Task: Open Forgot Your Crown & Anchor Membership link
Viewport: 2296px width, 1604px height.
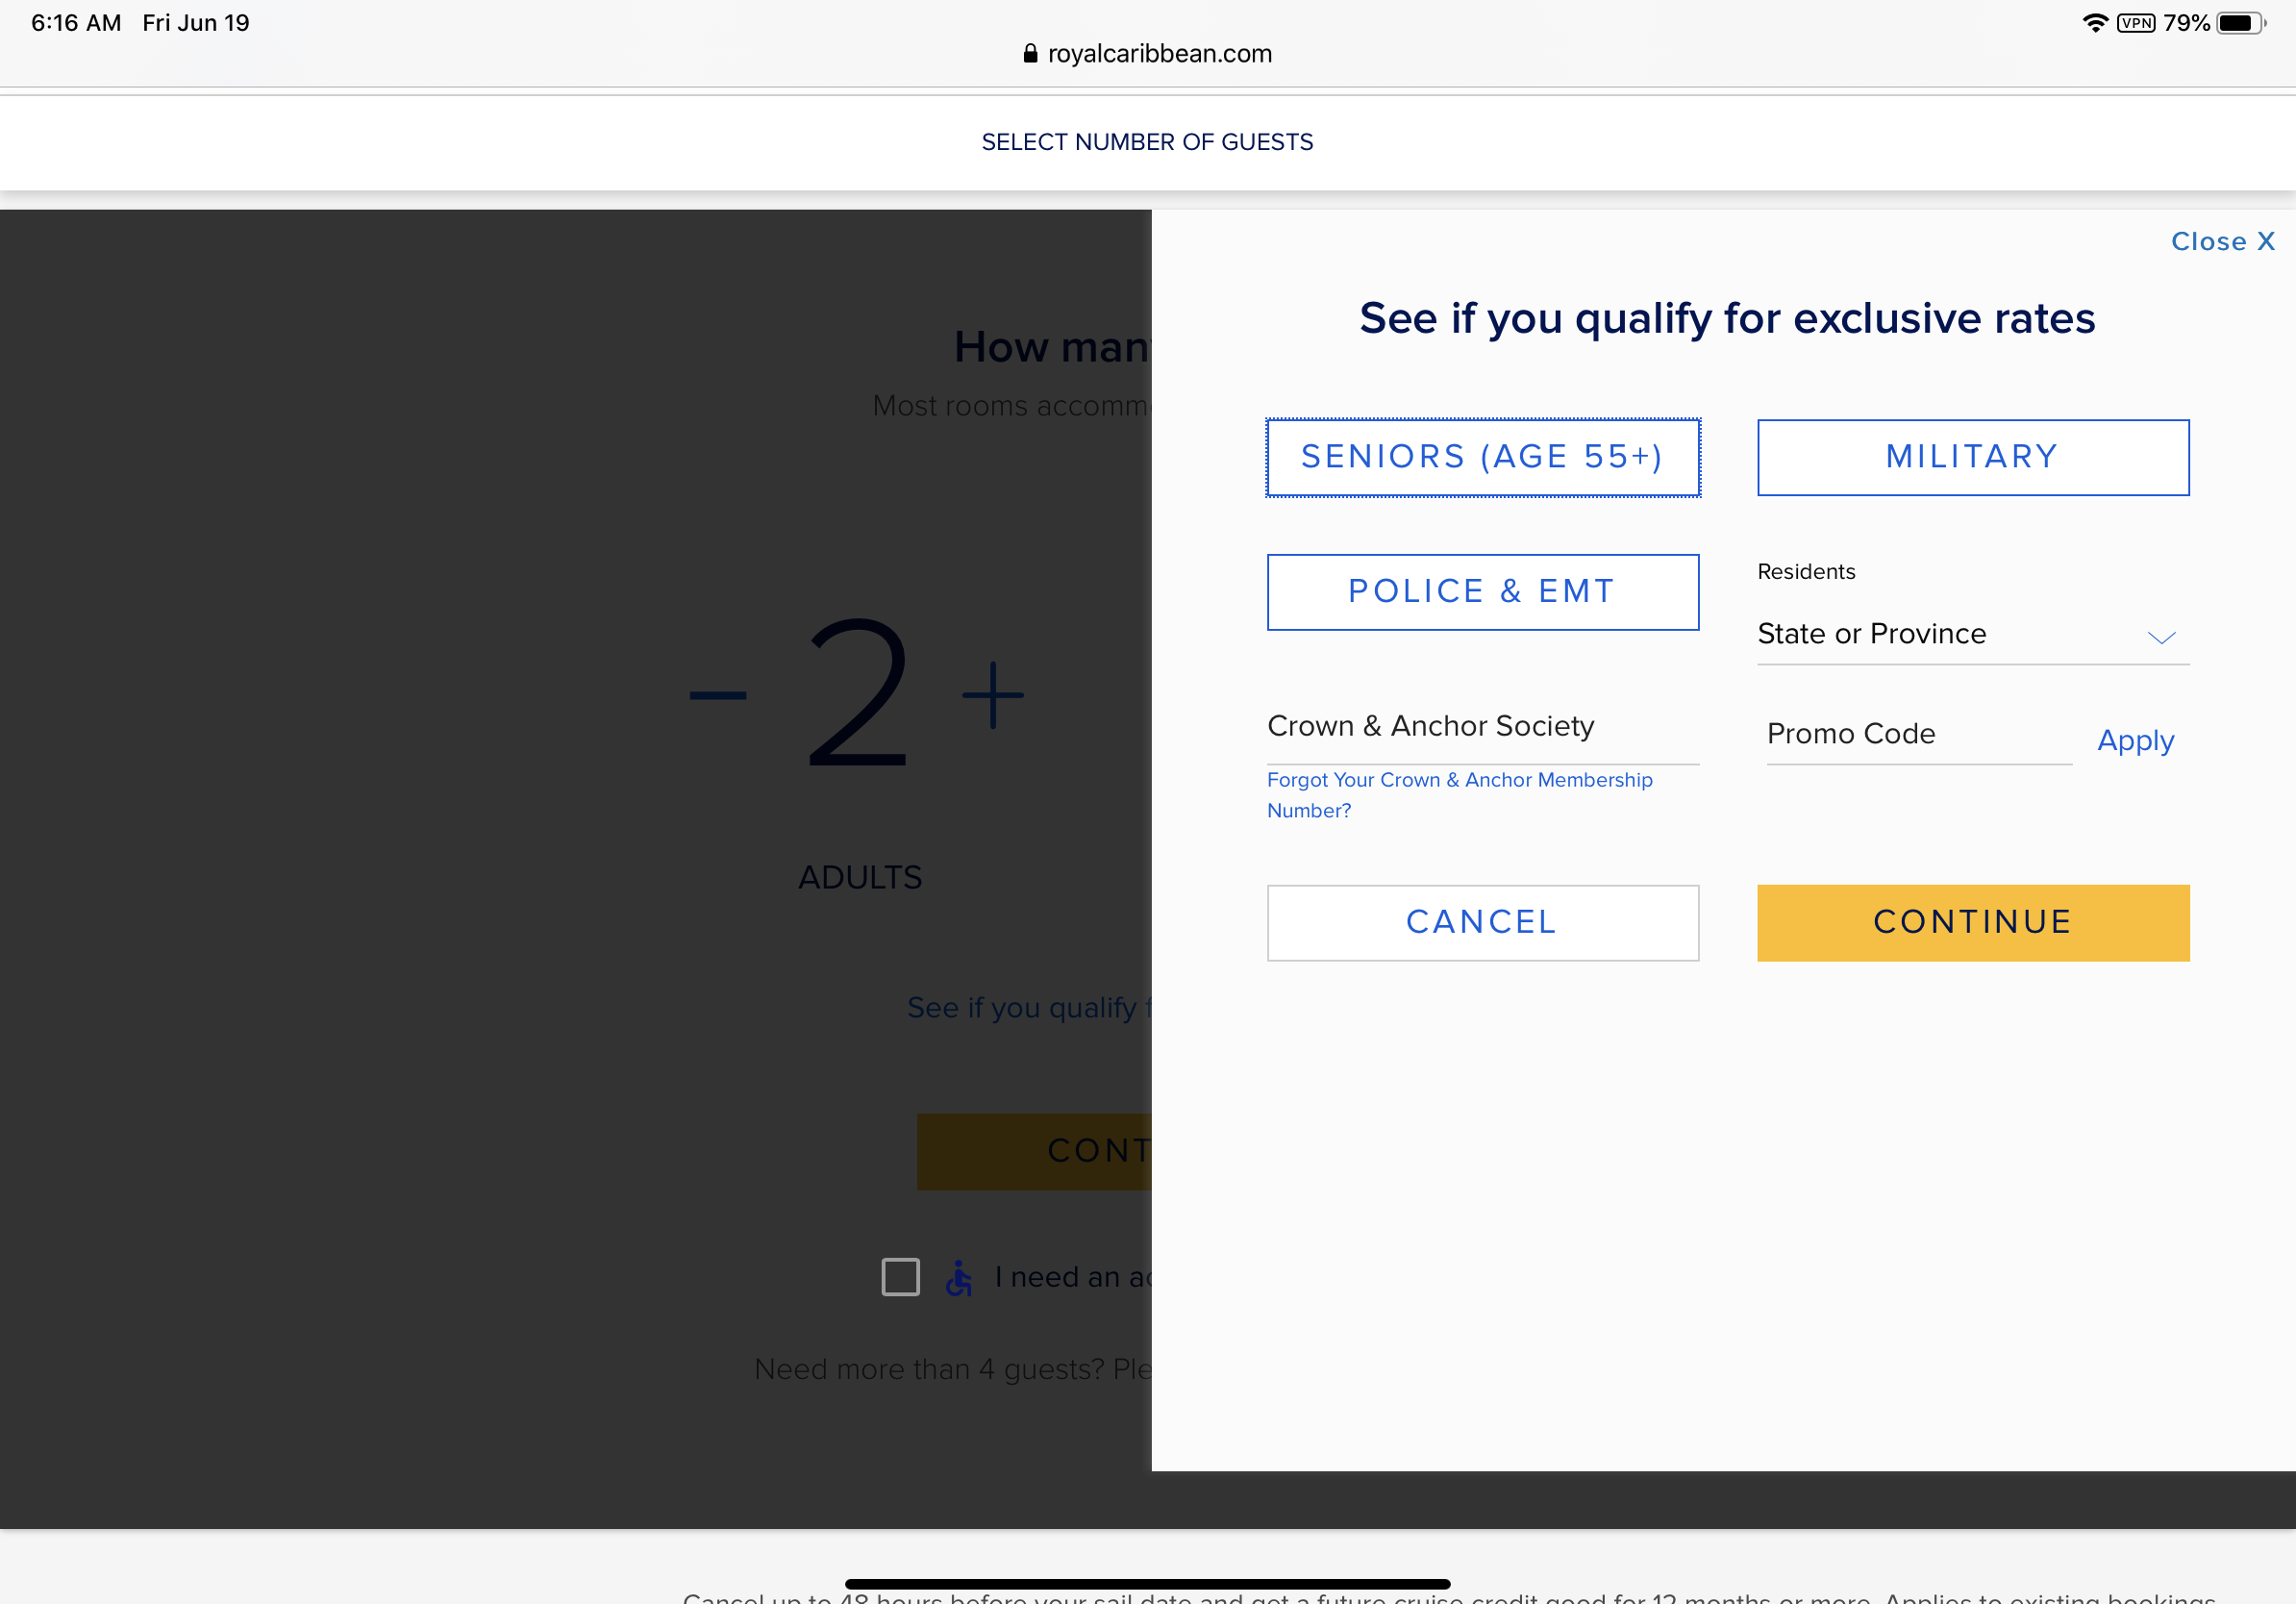Action: [x=1459, y=795]
